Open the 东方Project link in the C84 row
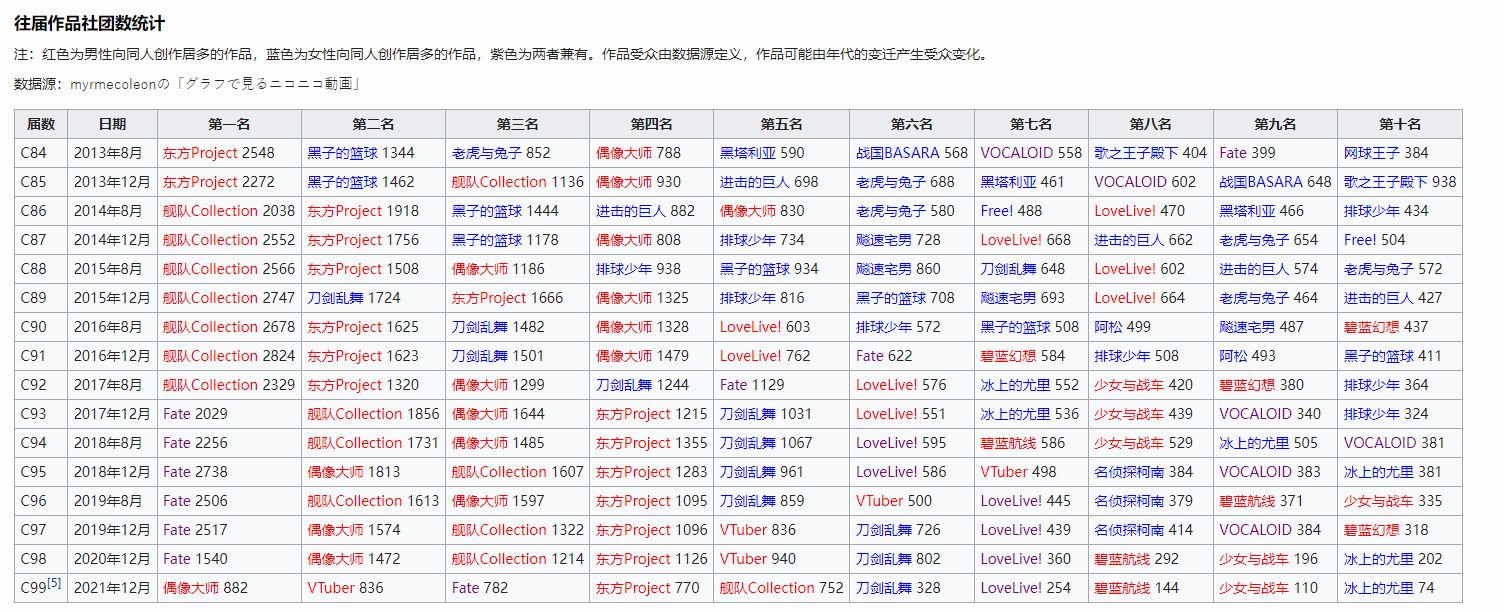This screenshot has width=1504, height=612. (200, 153)
